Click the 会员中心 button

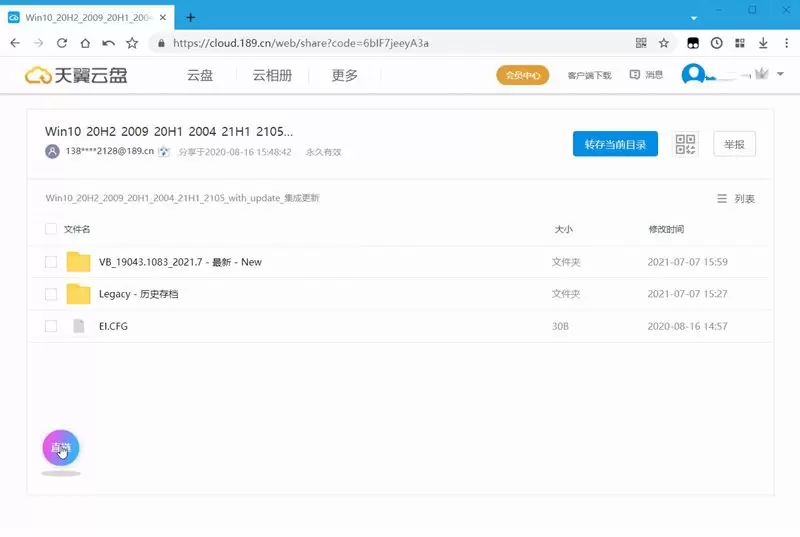click(522, 75)
